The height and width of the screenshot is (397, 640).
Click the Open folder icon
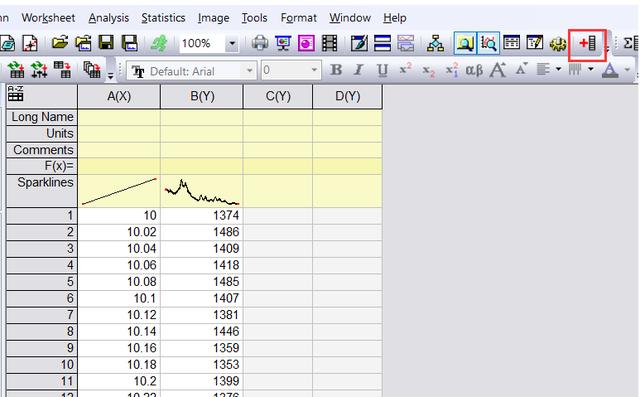pos(60,43)
